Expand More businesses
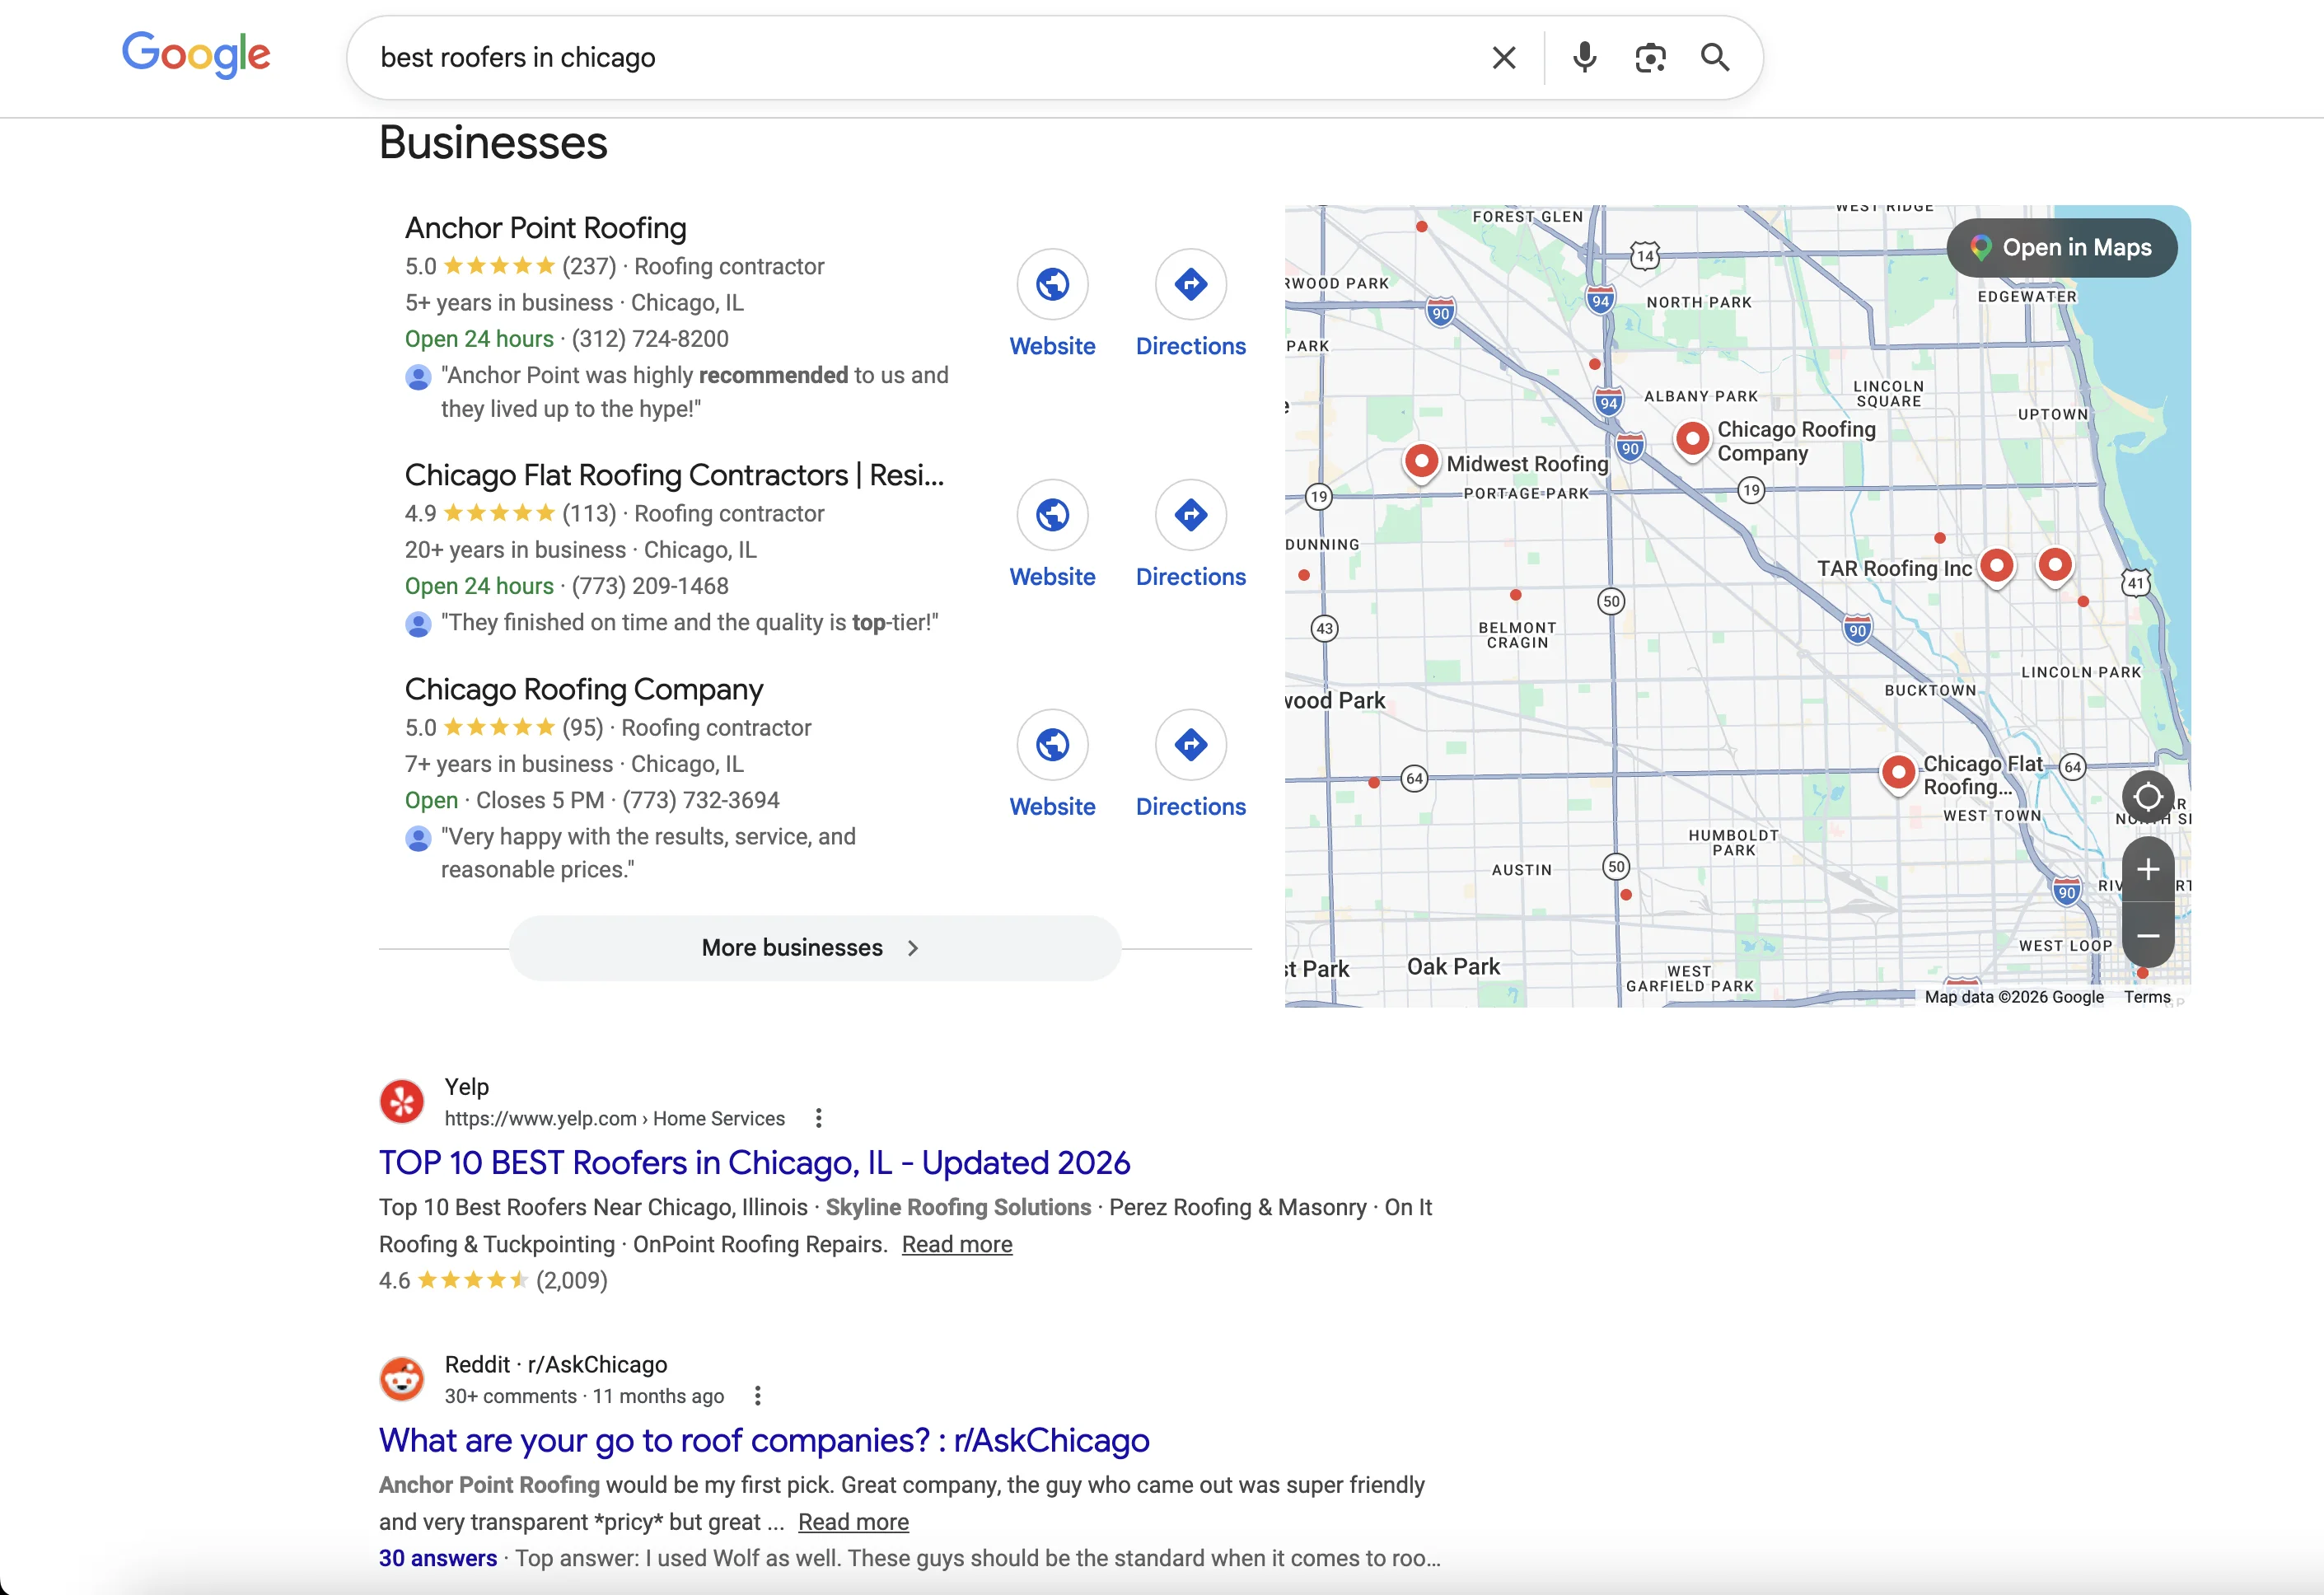Screen dimensions: 2324x1595 814,948
